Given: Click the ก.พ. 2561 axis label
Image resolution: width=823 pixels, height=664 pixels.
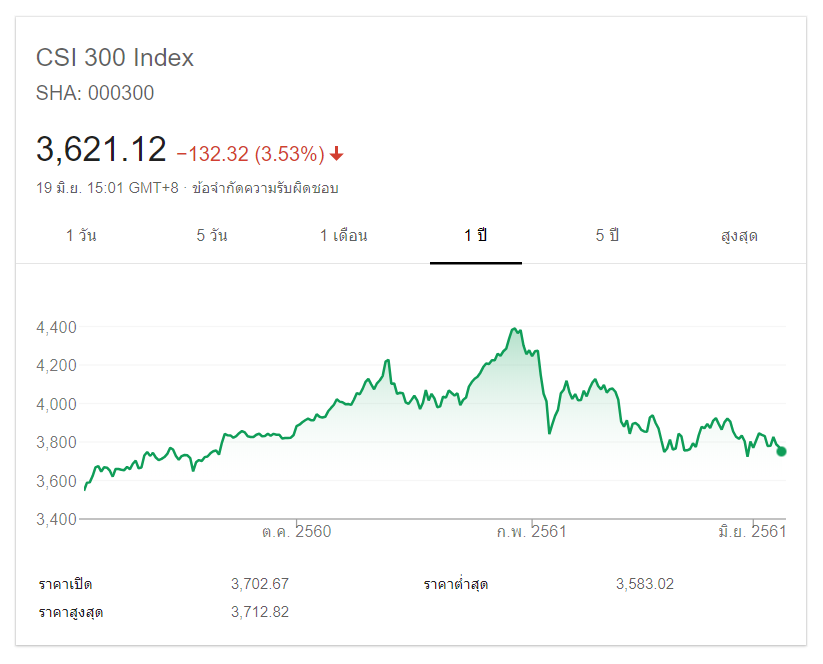Looking at the screenshot, I should pos(532,532).
